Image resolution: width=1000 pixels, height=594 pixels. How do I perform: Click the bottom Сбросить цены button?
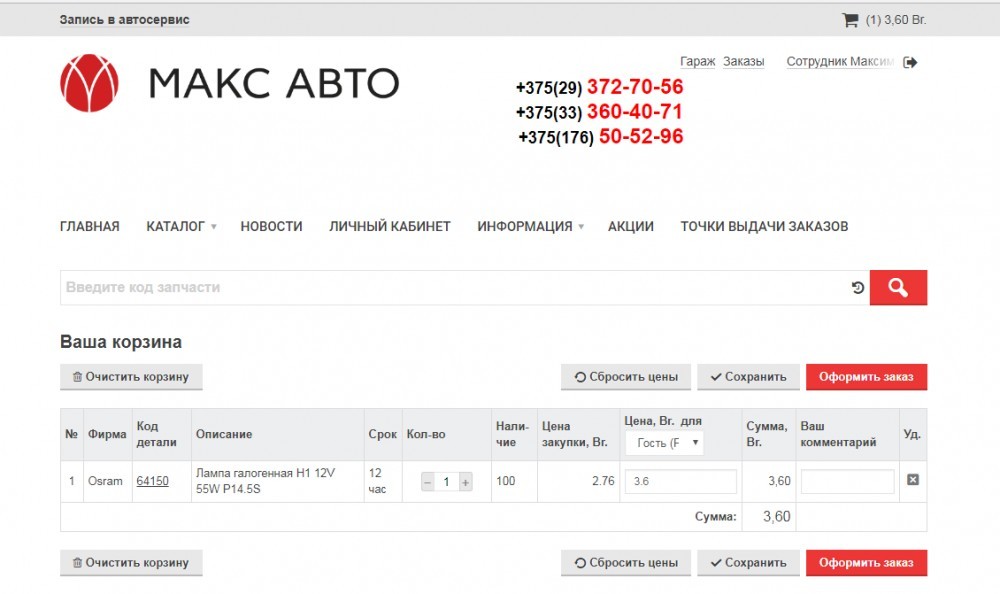tap(625, 563)
